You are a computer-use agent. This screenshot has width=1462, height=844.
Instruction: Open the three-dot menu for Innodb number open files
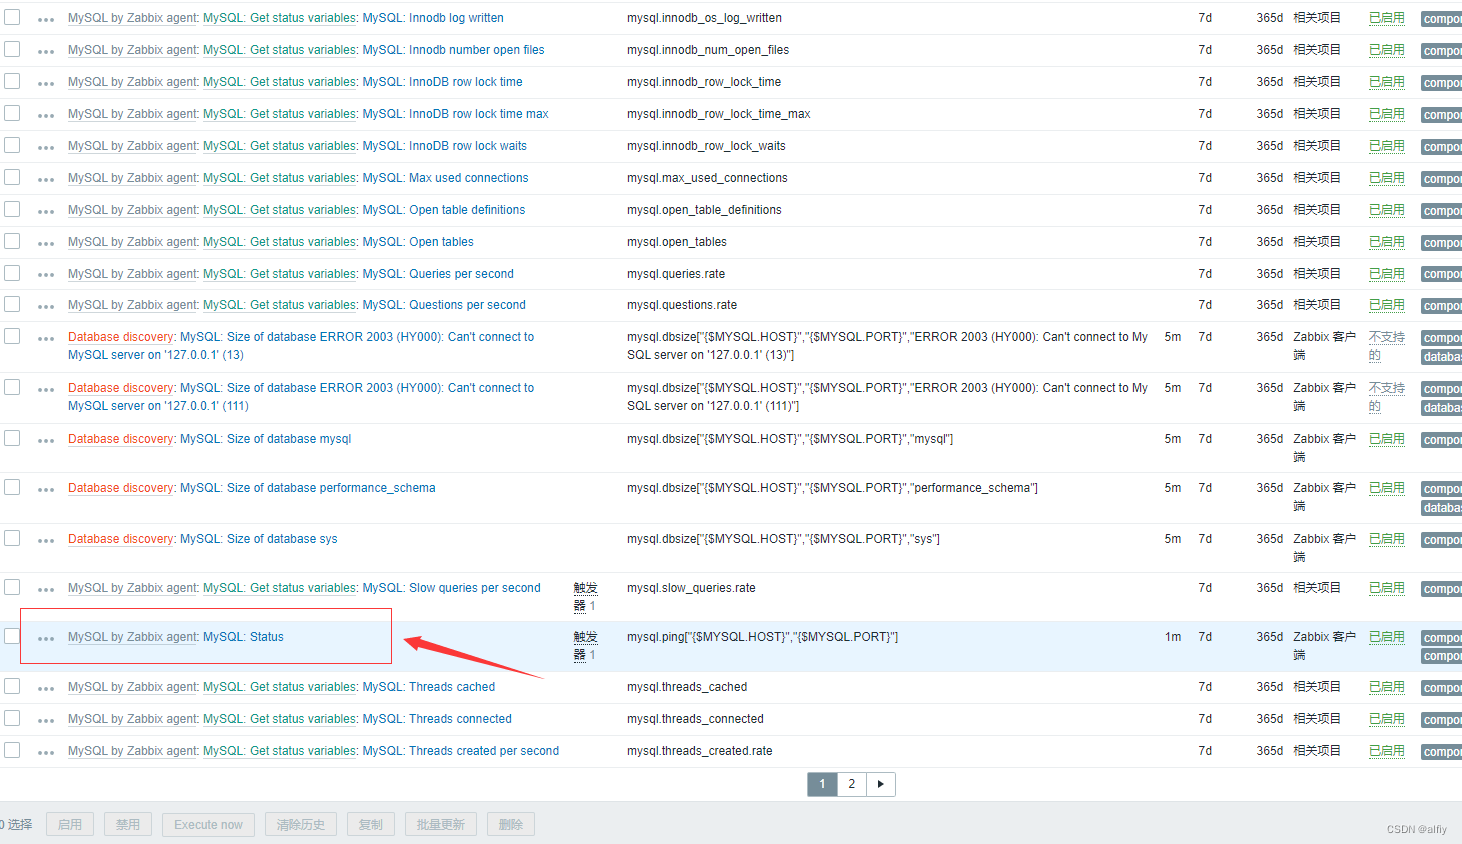pyautogui.click(x=46, y=52)
